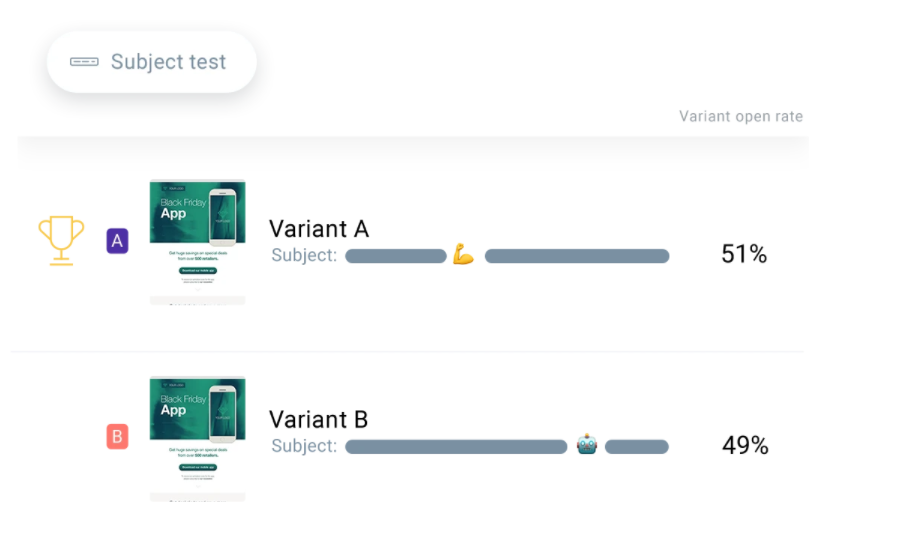Open the Subject test button
The image size is (898, 541).
[152, 62]
